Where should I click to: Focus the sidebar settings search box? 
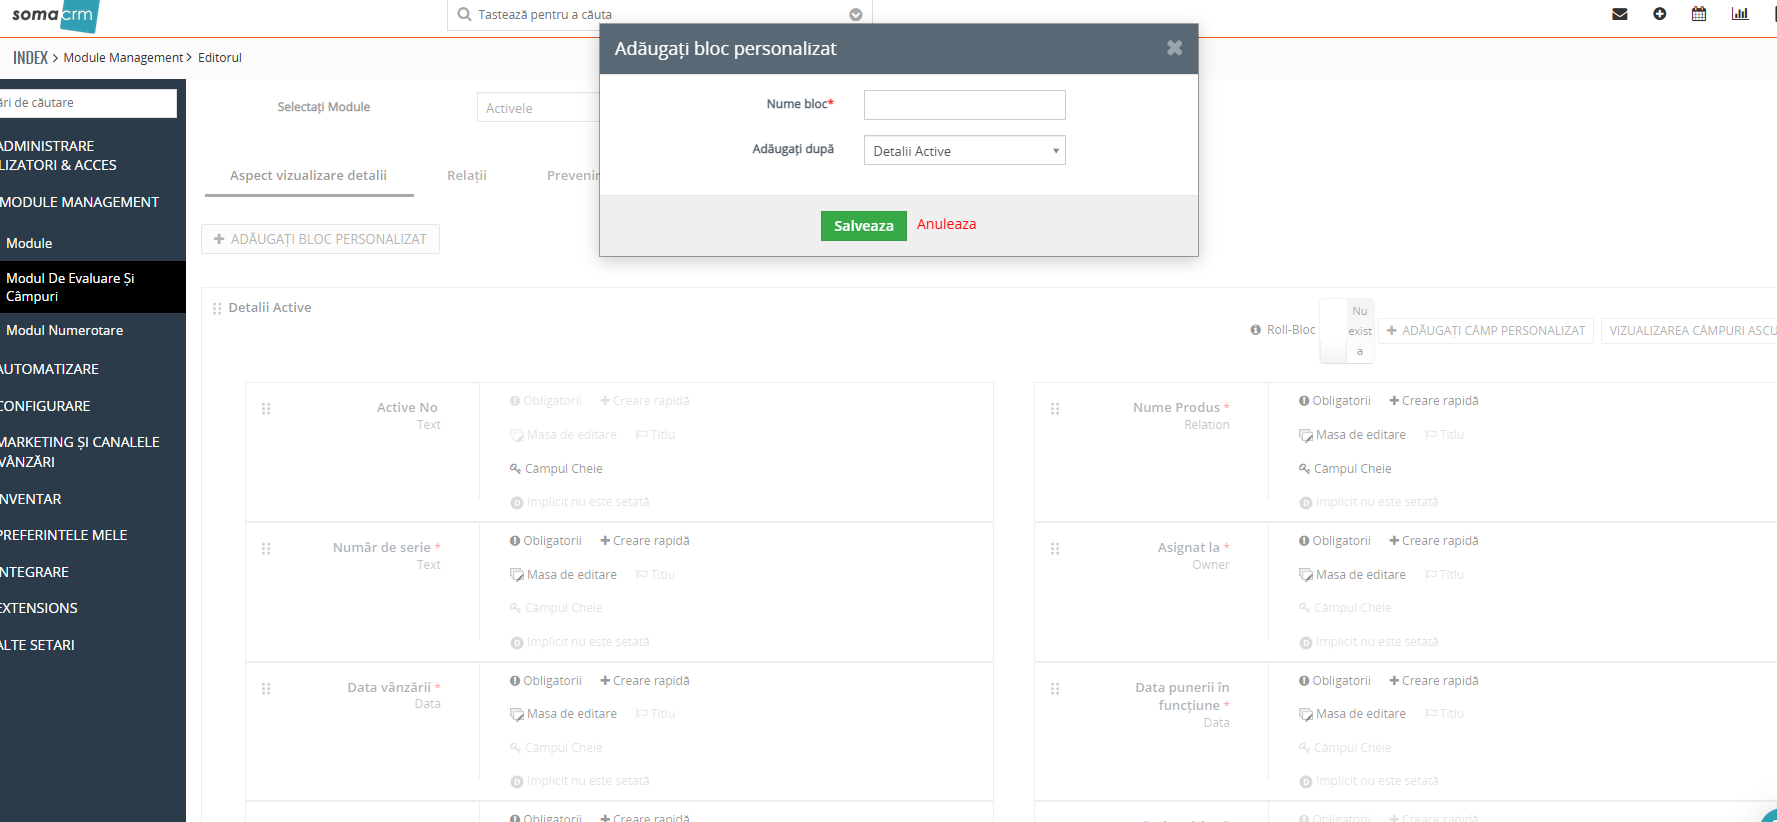tap(88, 103)
